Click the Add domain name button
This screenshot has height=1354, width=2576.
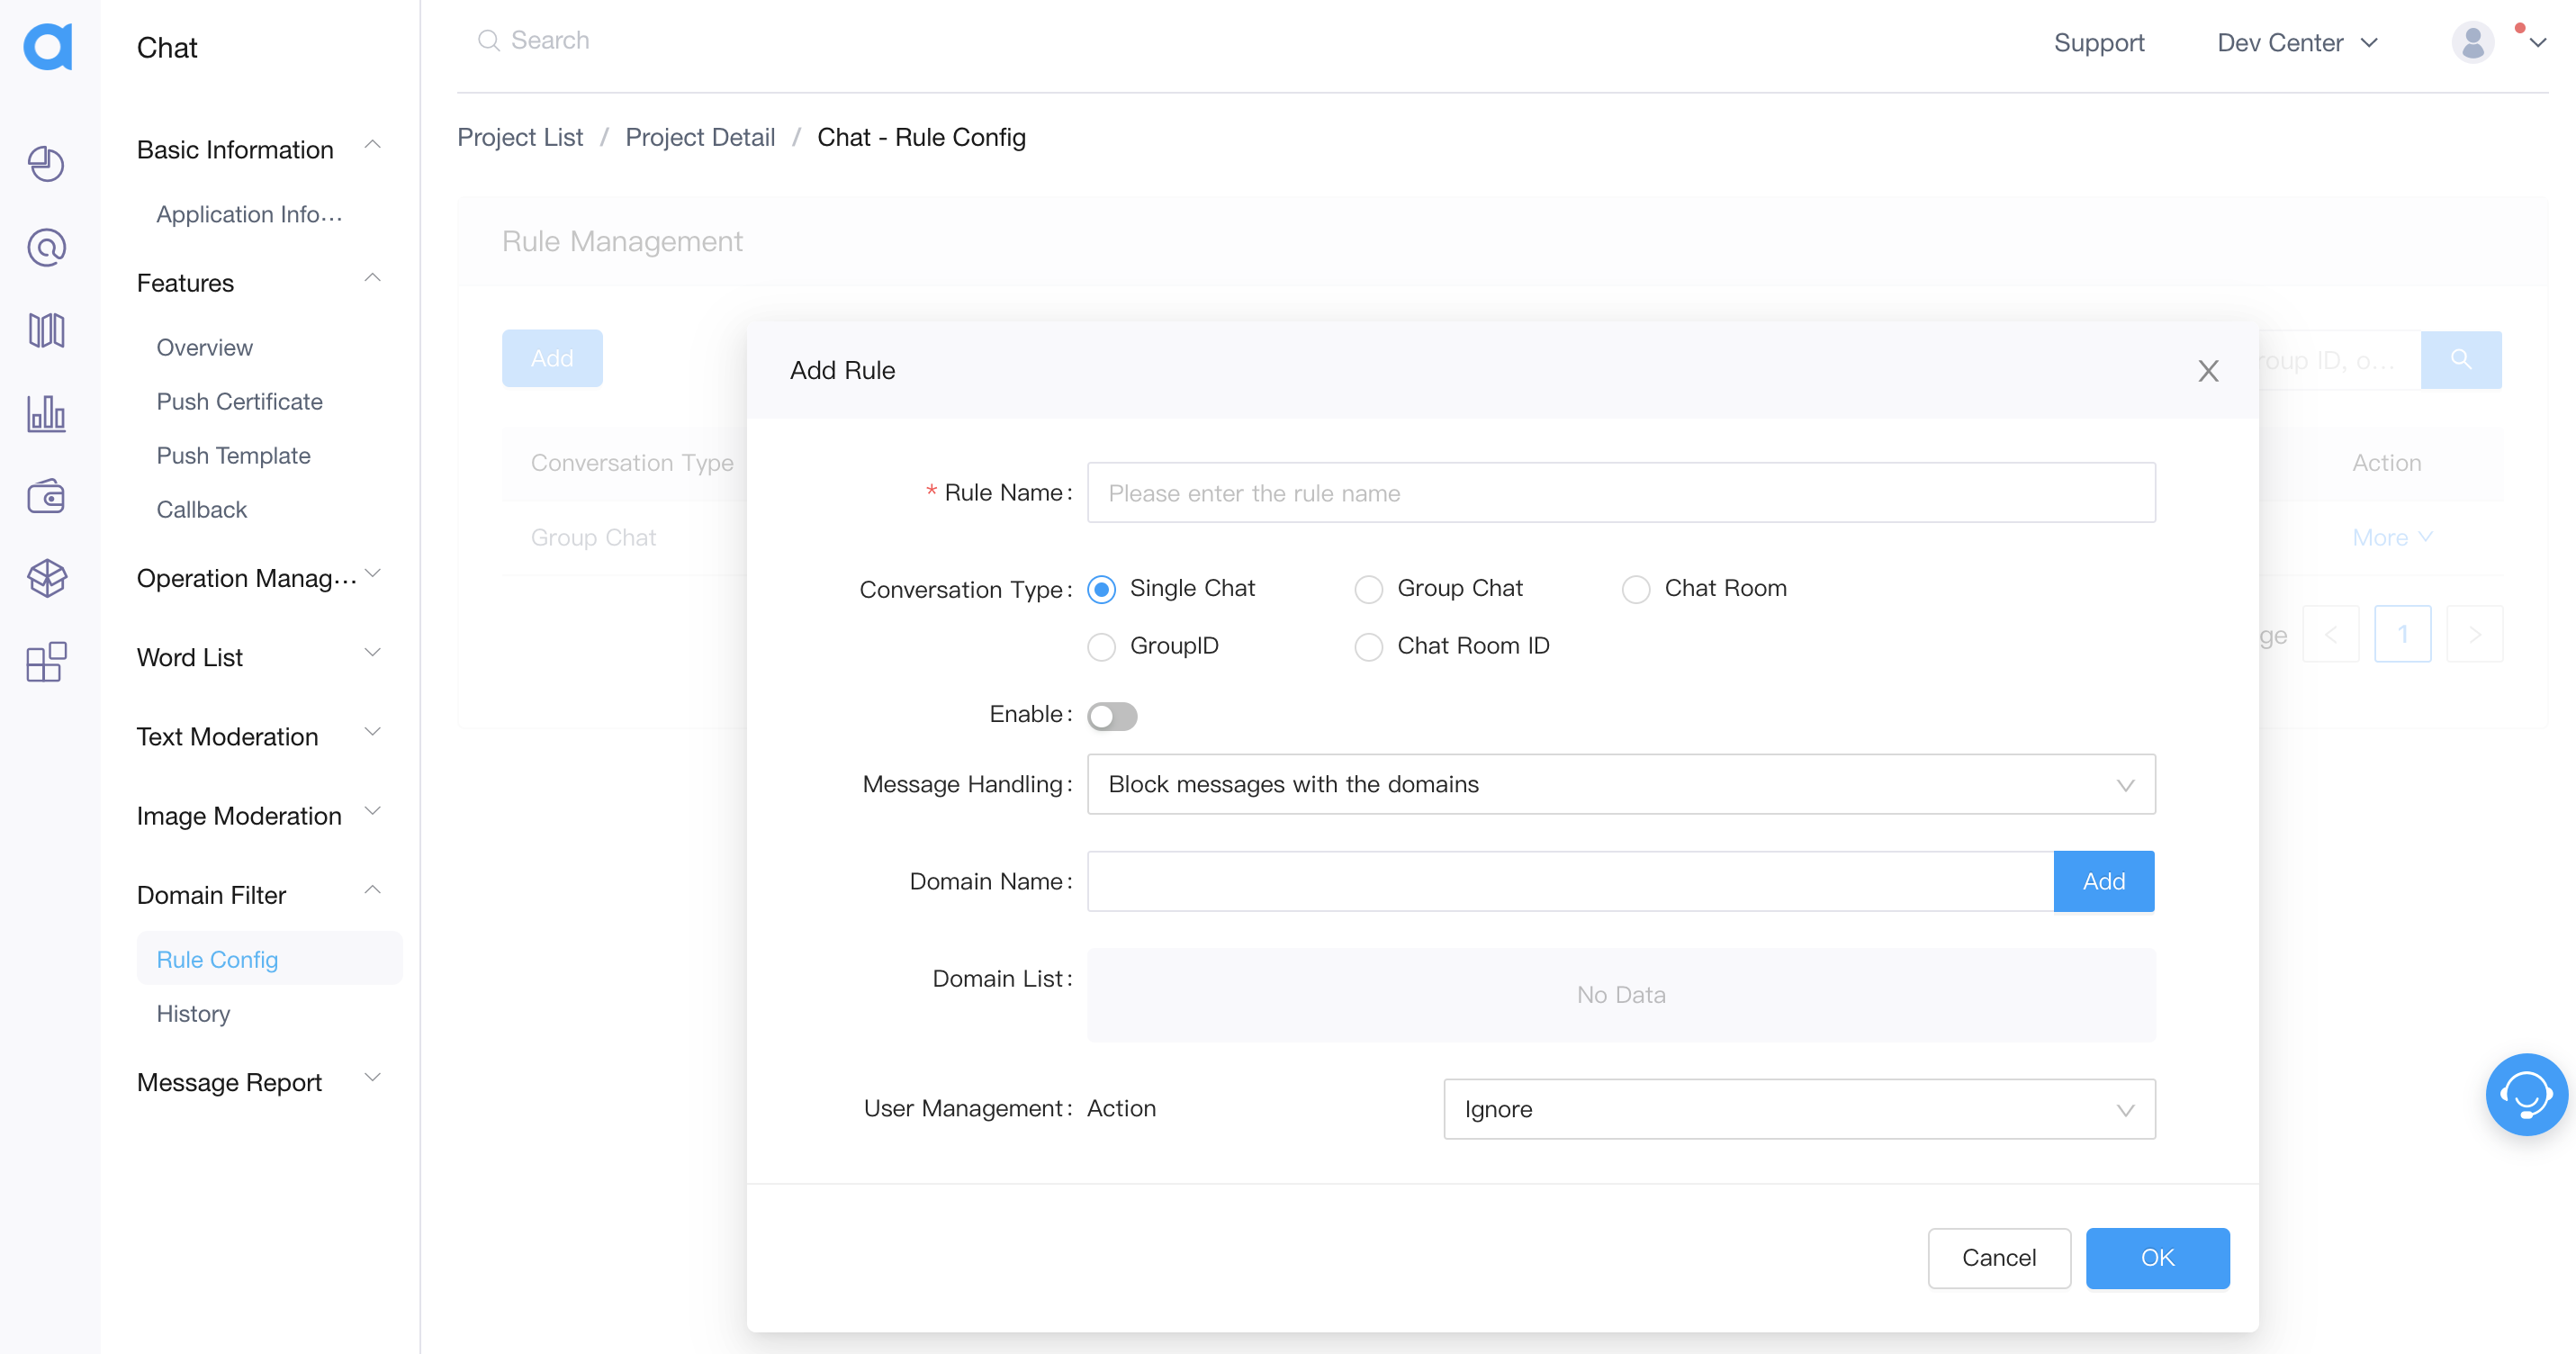(2104, 880)
